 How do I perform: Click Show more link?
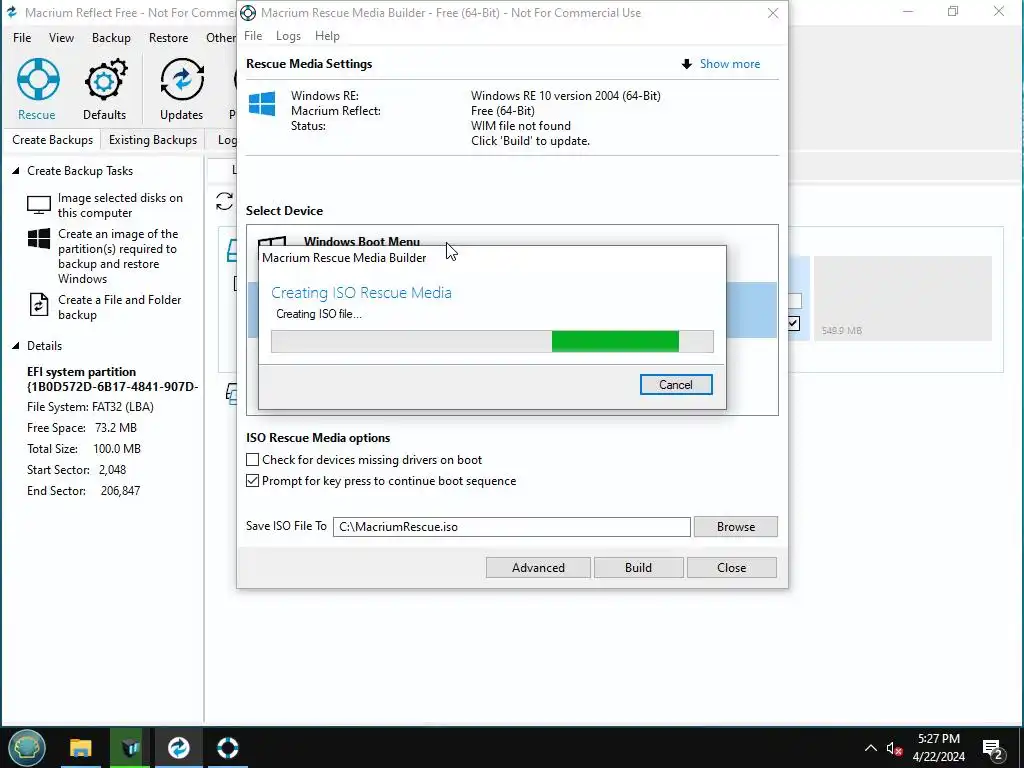(x=729, y=64)
